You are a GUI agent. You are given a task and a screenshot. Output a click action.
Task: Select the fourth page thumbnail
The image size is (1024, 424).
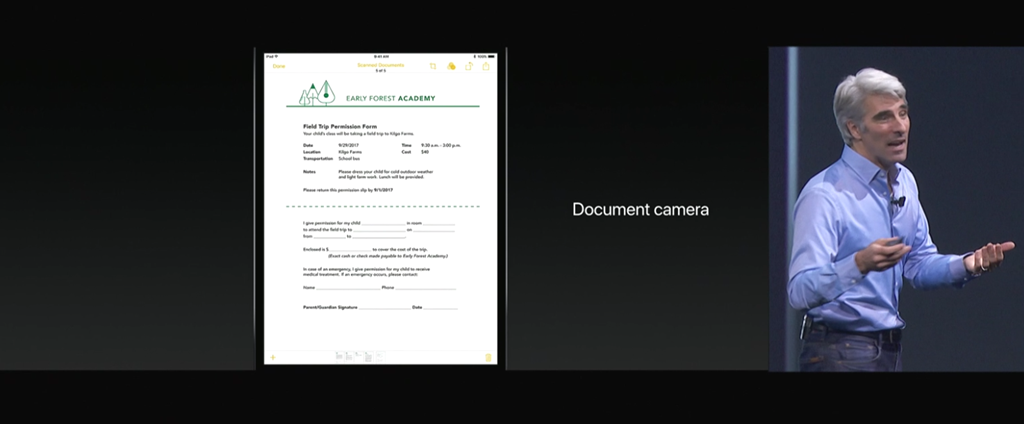(x=368, y=357)
